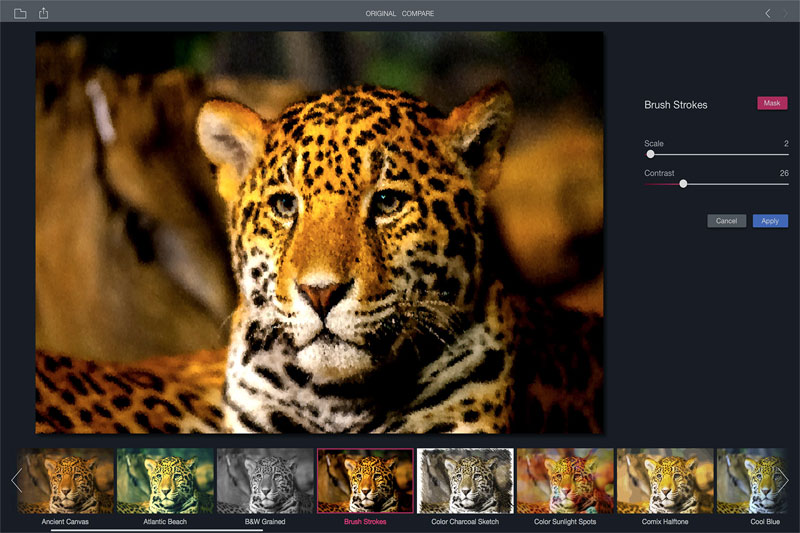Click the filter strip horizontal scrollbar

pyautogui.click(x=157, y=530)
